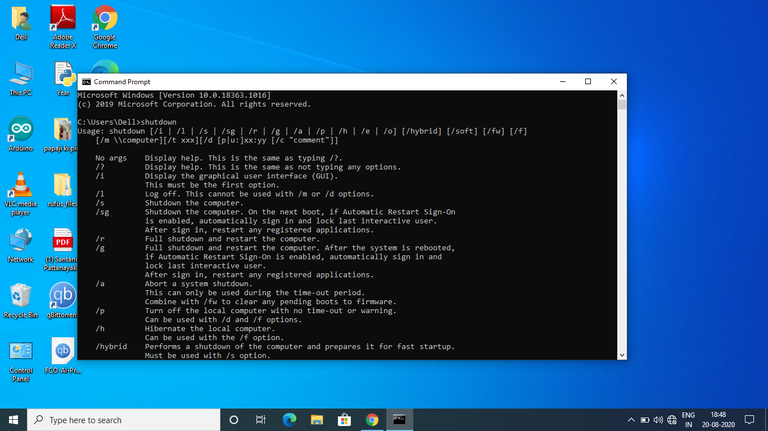The image size is (768, 431).
Task: Select the rufus_files folder on desktop
Action: click(x=62, y=190)
